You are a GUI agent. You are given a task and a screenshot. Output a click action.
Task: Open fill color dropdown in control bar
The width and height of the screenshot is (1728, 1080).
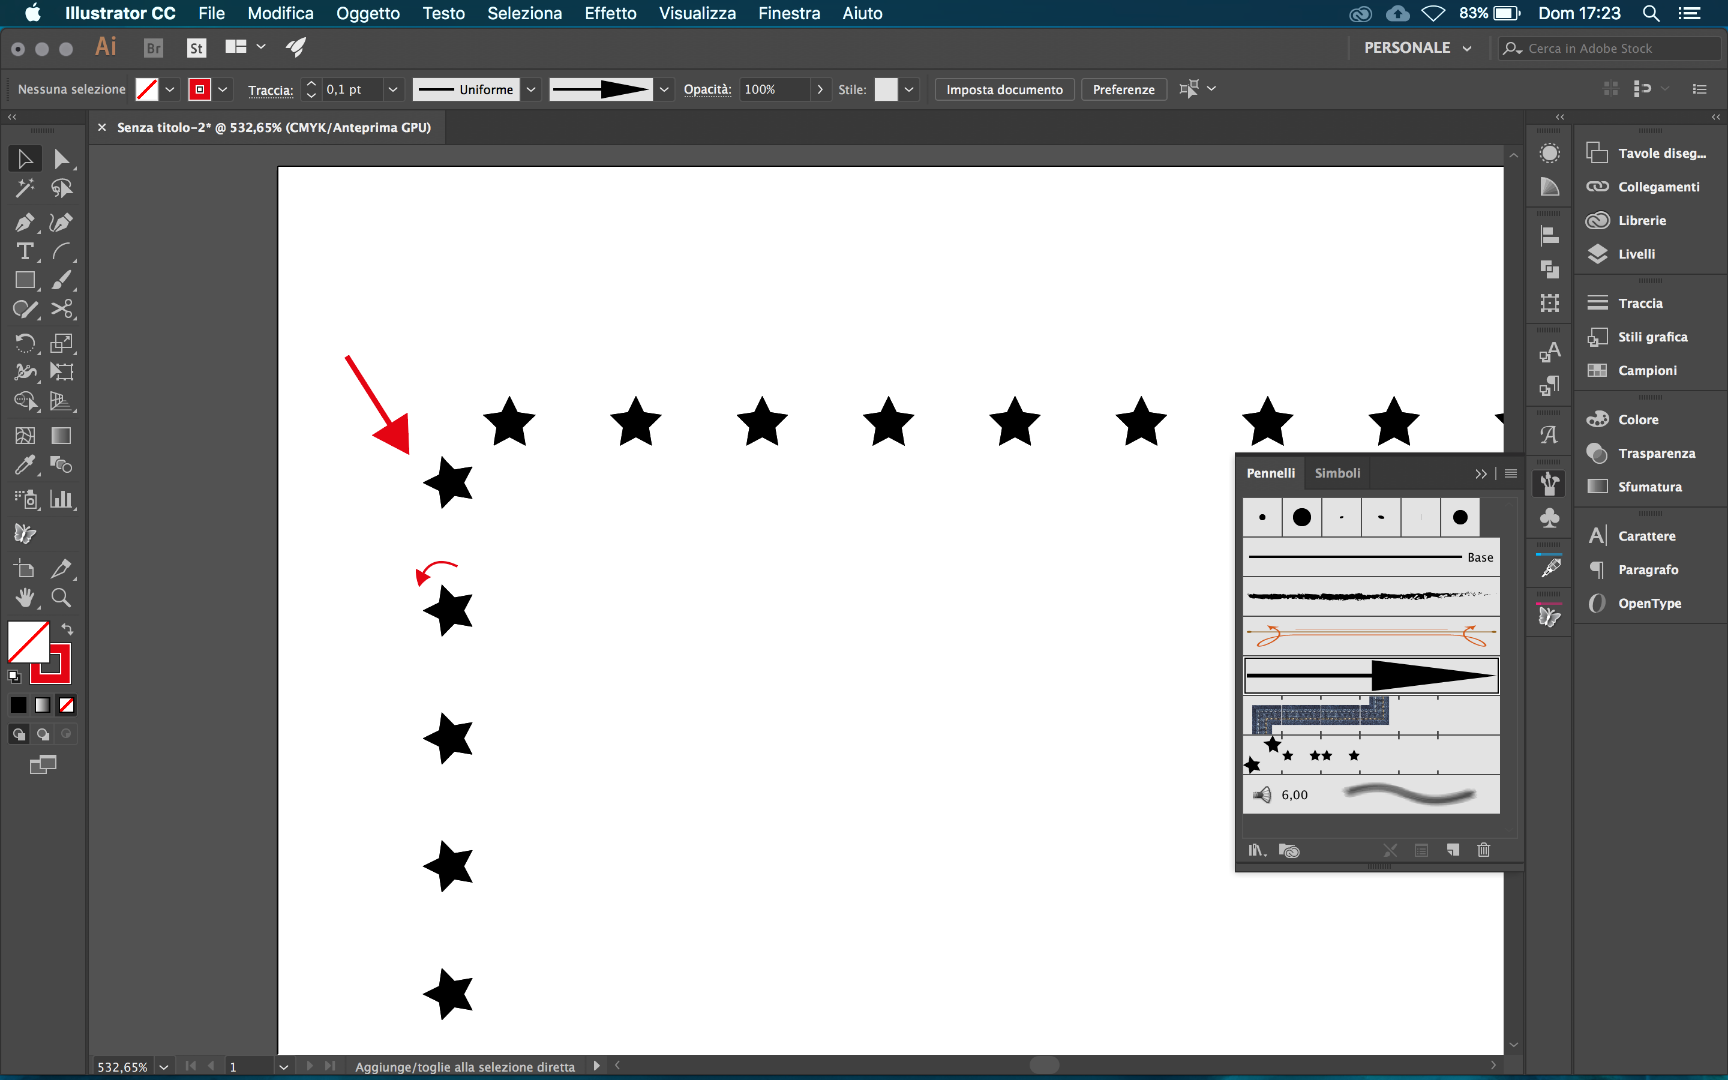tap(170, 89)
